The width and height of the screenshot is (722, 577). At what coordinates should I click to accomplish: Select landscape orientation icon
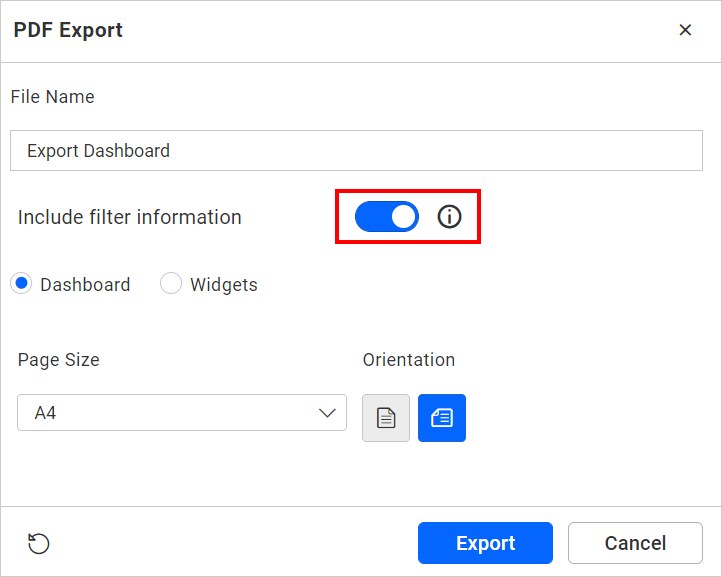pos(442,418)
